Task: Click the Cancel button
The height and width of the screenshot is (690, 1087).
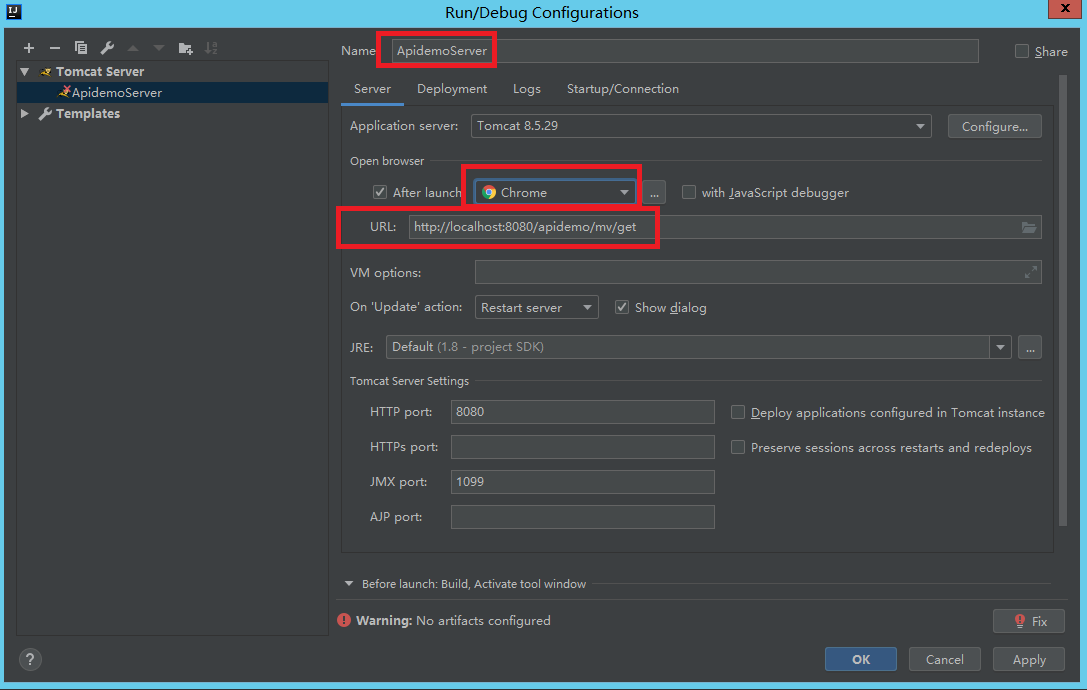Action: [x=945, y=659]
